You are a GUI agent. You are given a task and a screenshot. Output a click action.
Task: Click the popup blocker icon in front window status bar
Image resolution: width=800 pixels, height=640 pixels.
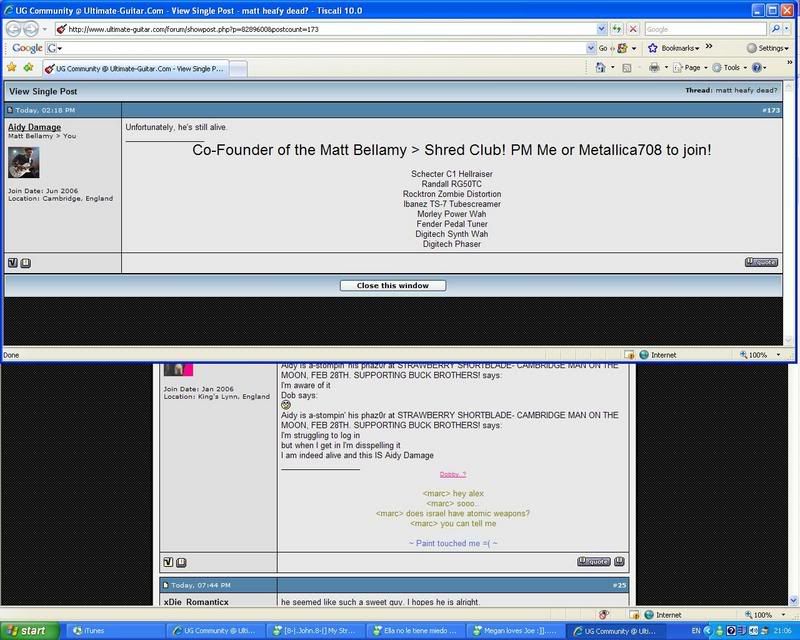[x=629, y=355]
